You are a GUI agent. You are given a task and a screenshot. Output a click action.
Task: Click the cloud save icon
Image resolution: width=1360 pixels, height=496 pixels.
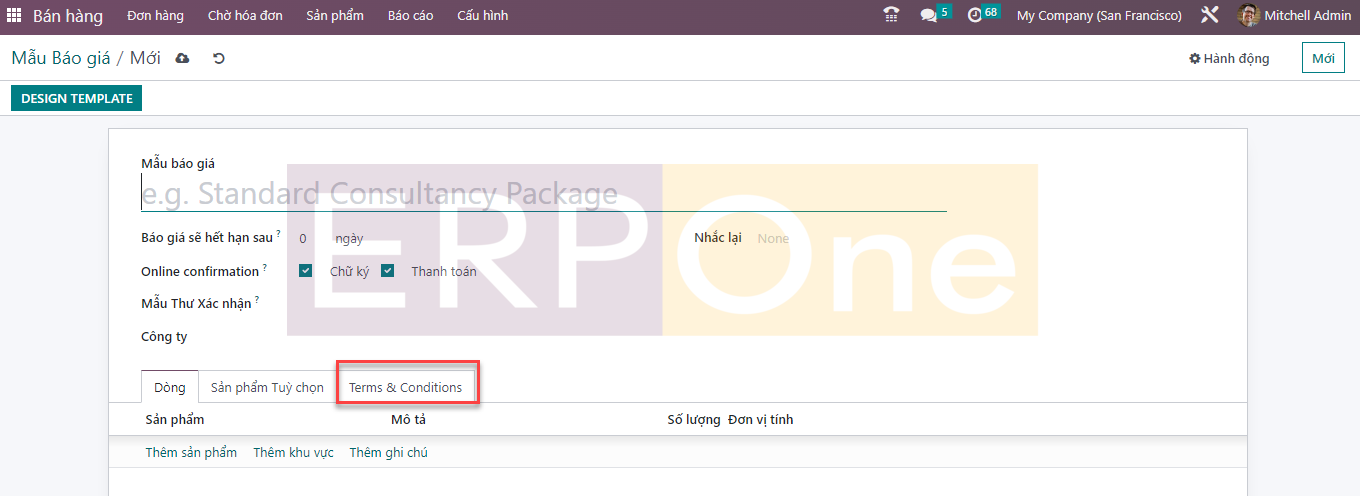point(182,59)
